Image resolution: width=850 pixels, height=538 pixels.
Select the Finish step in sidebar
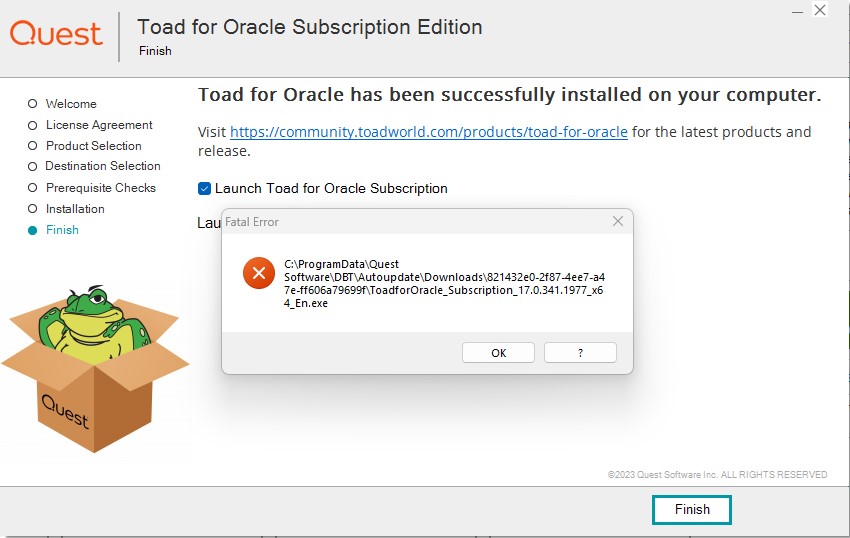[x=62, y=230]
